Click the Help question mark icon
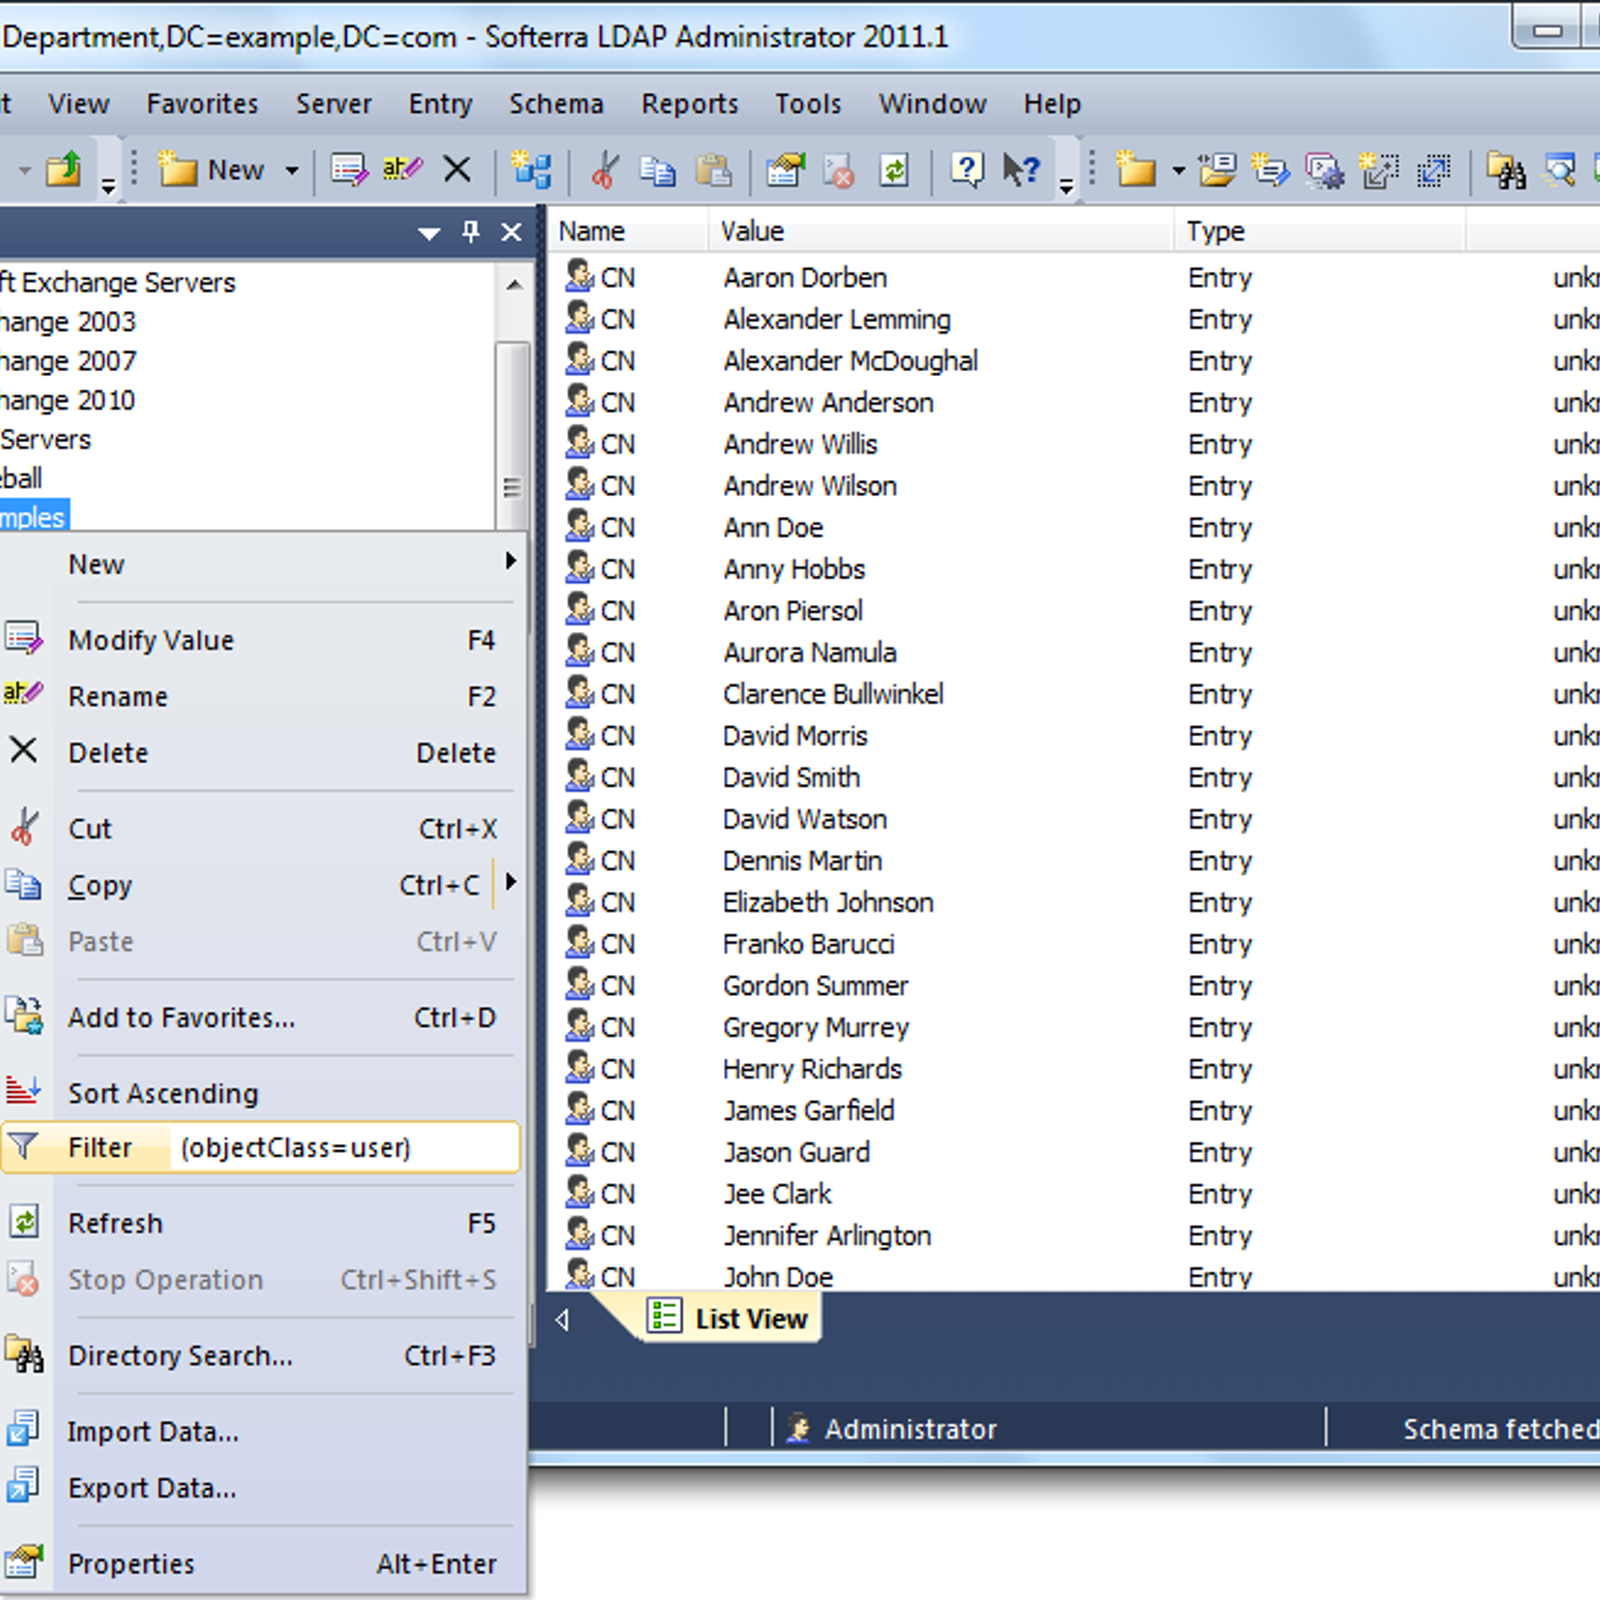Image resolution: width=1600 pixels, height=1600 pixels. tap(966, 170)
